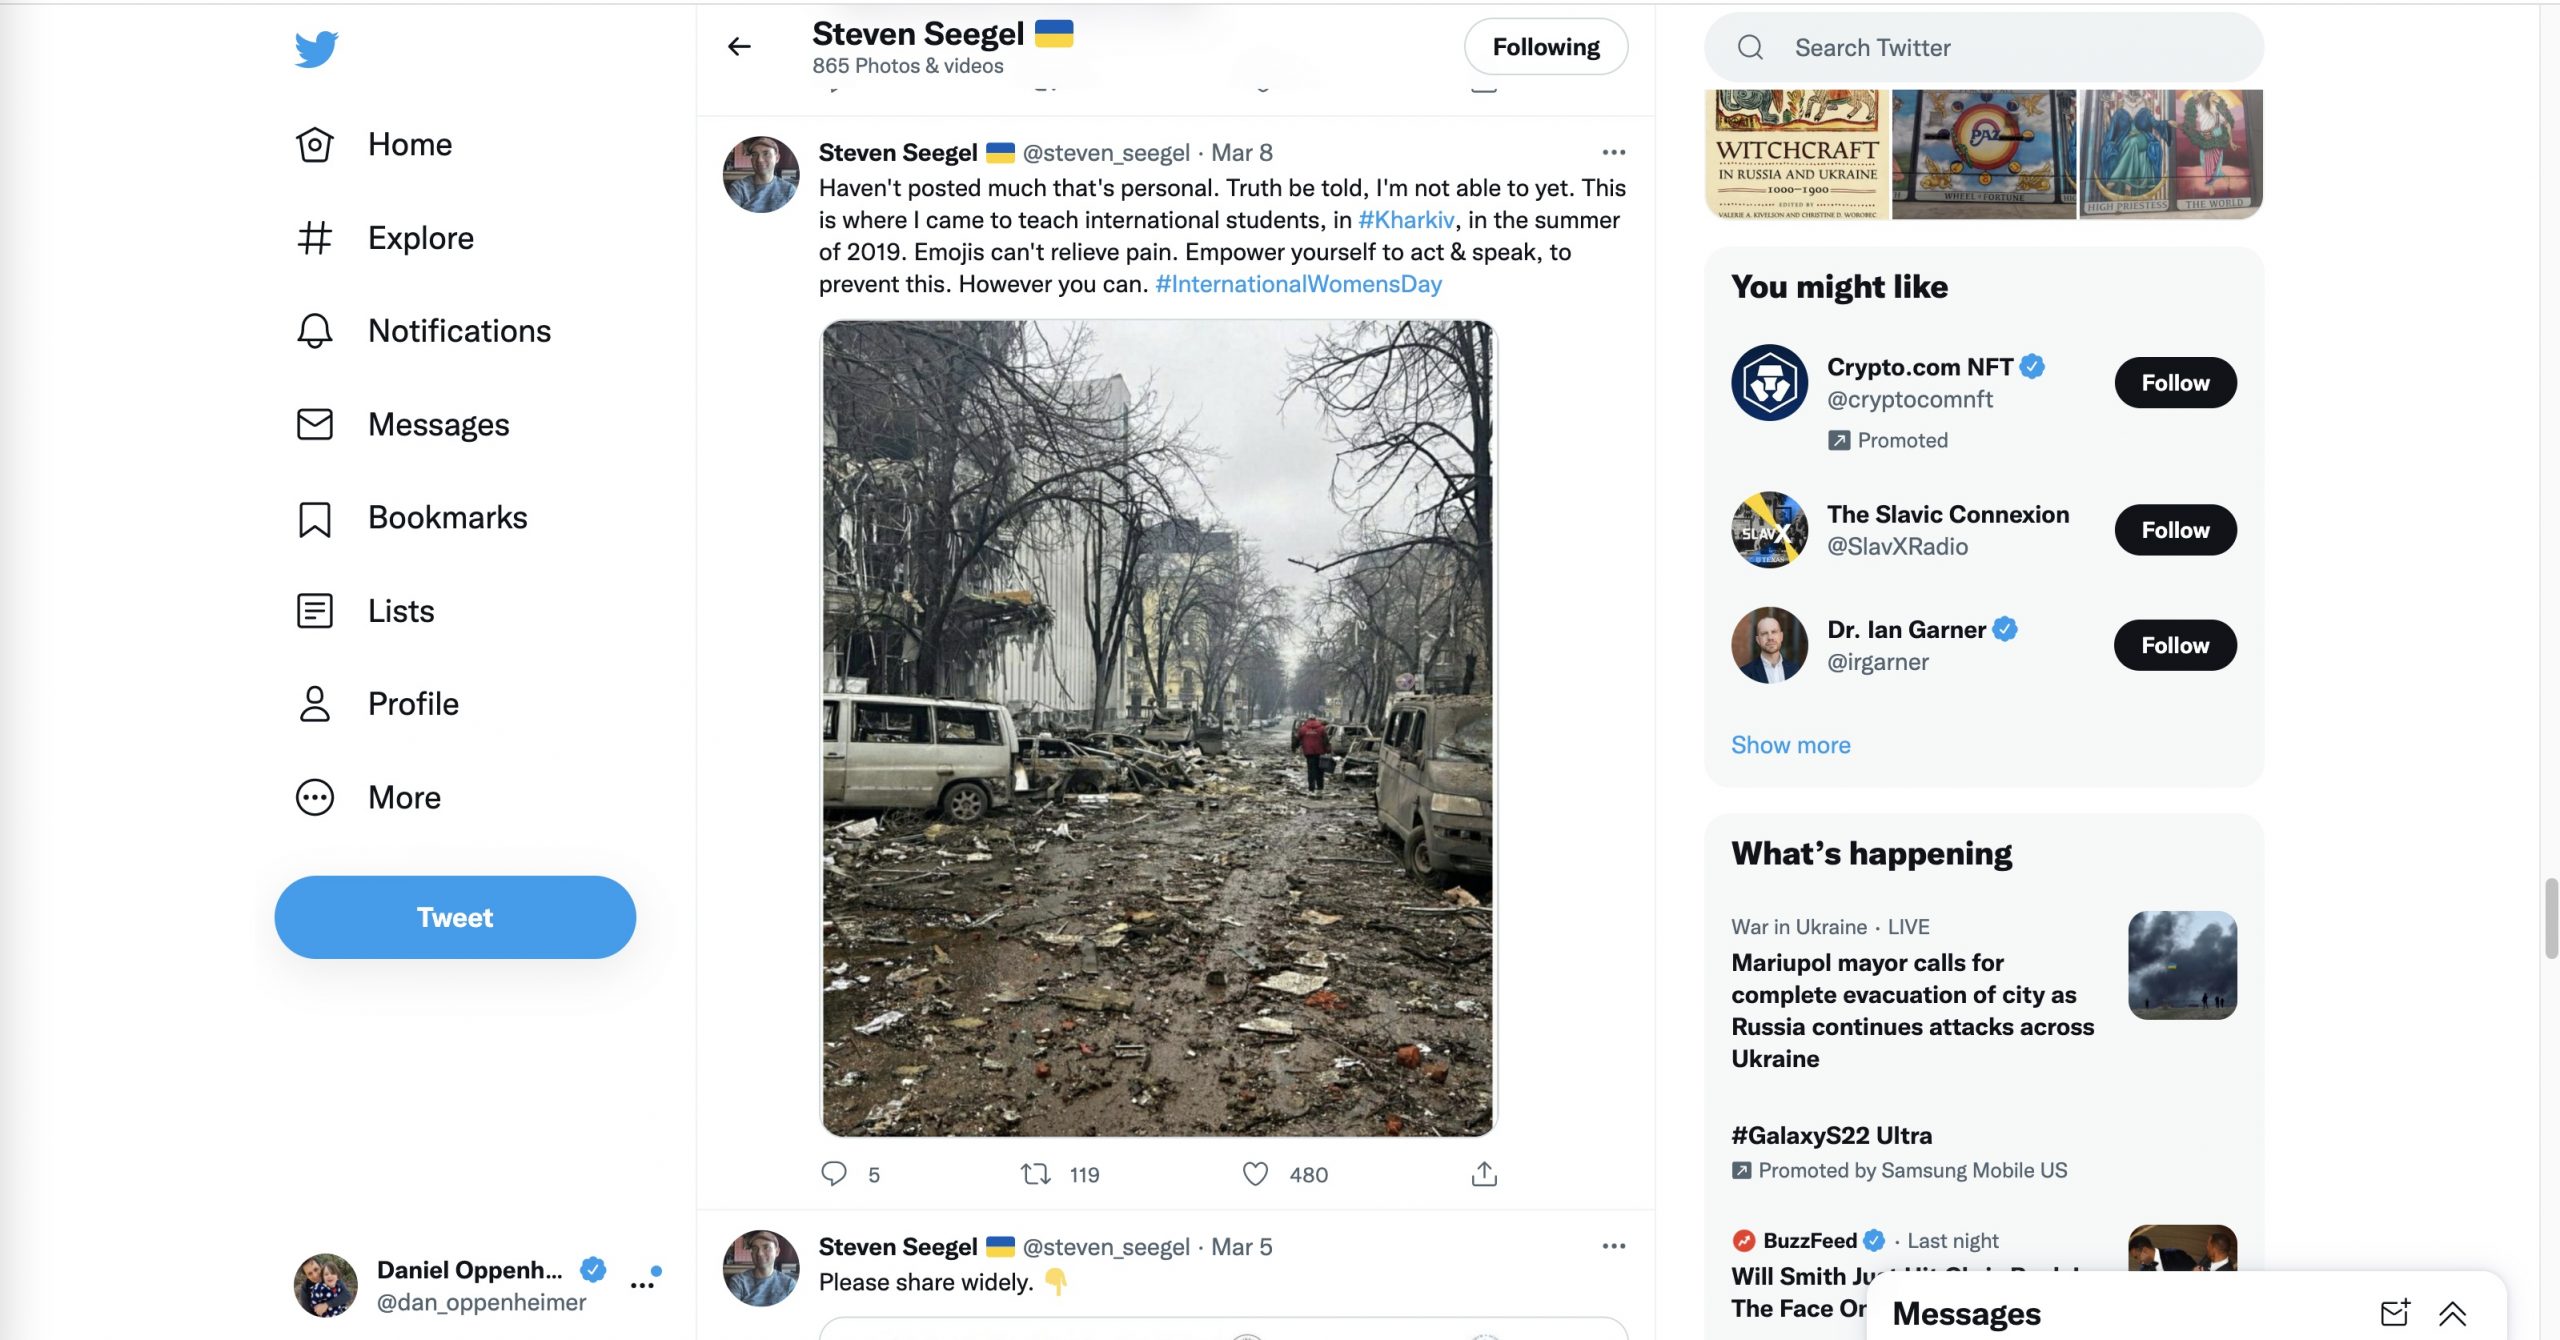Click the Twitter bird logo
The height and width of the screenshot is (1340, 2560).
pyautogui.click(x=316, y=49)
